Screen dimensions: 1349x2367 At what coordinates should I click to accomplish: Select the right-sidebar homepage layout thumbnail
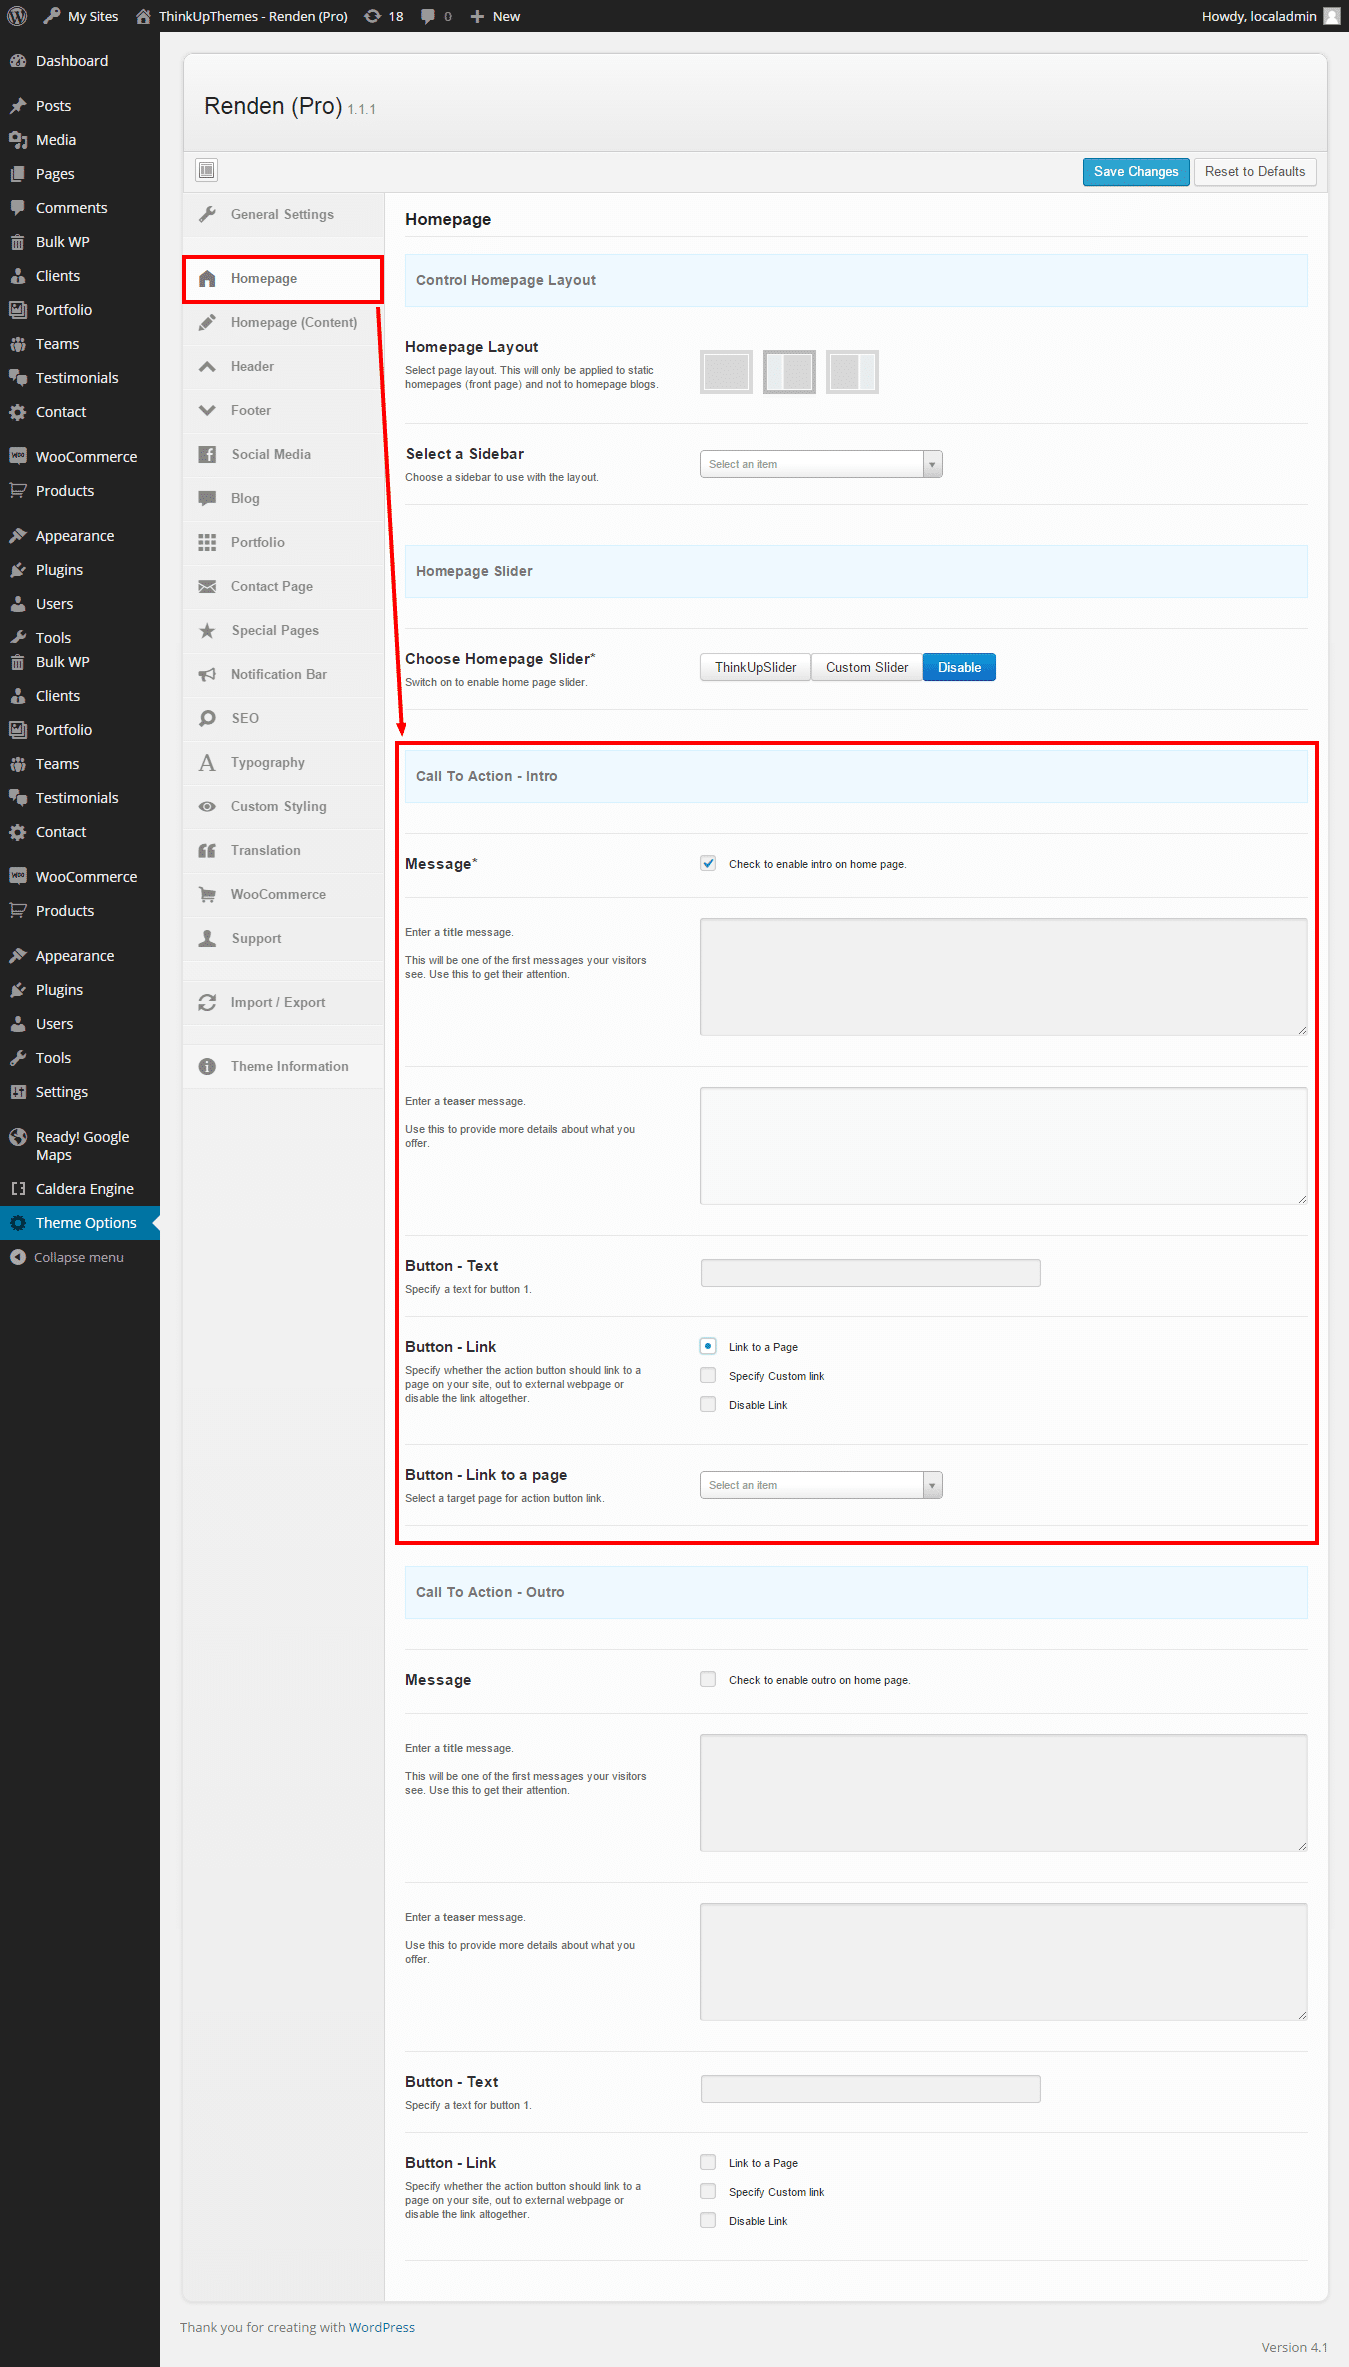[x=852, y=372]
